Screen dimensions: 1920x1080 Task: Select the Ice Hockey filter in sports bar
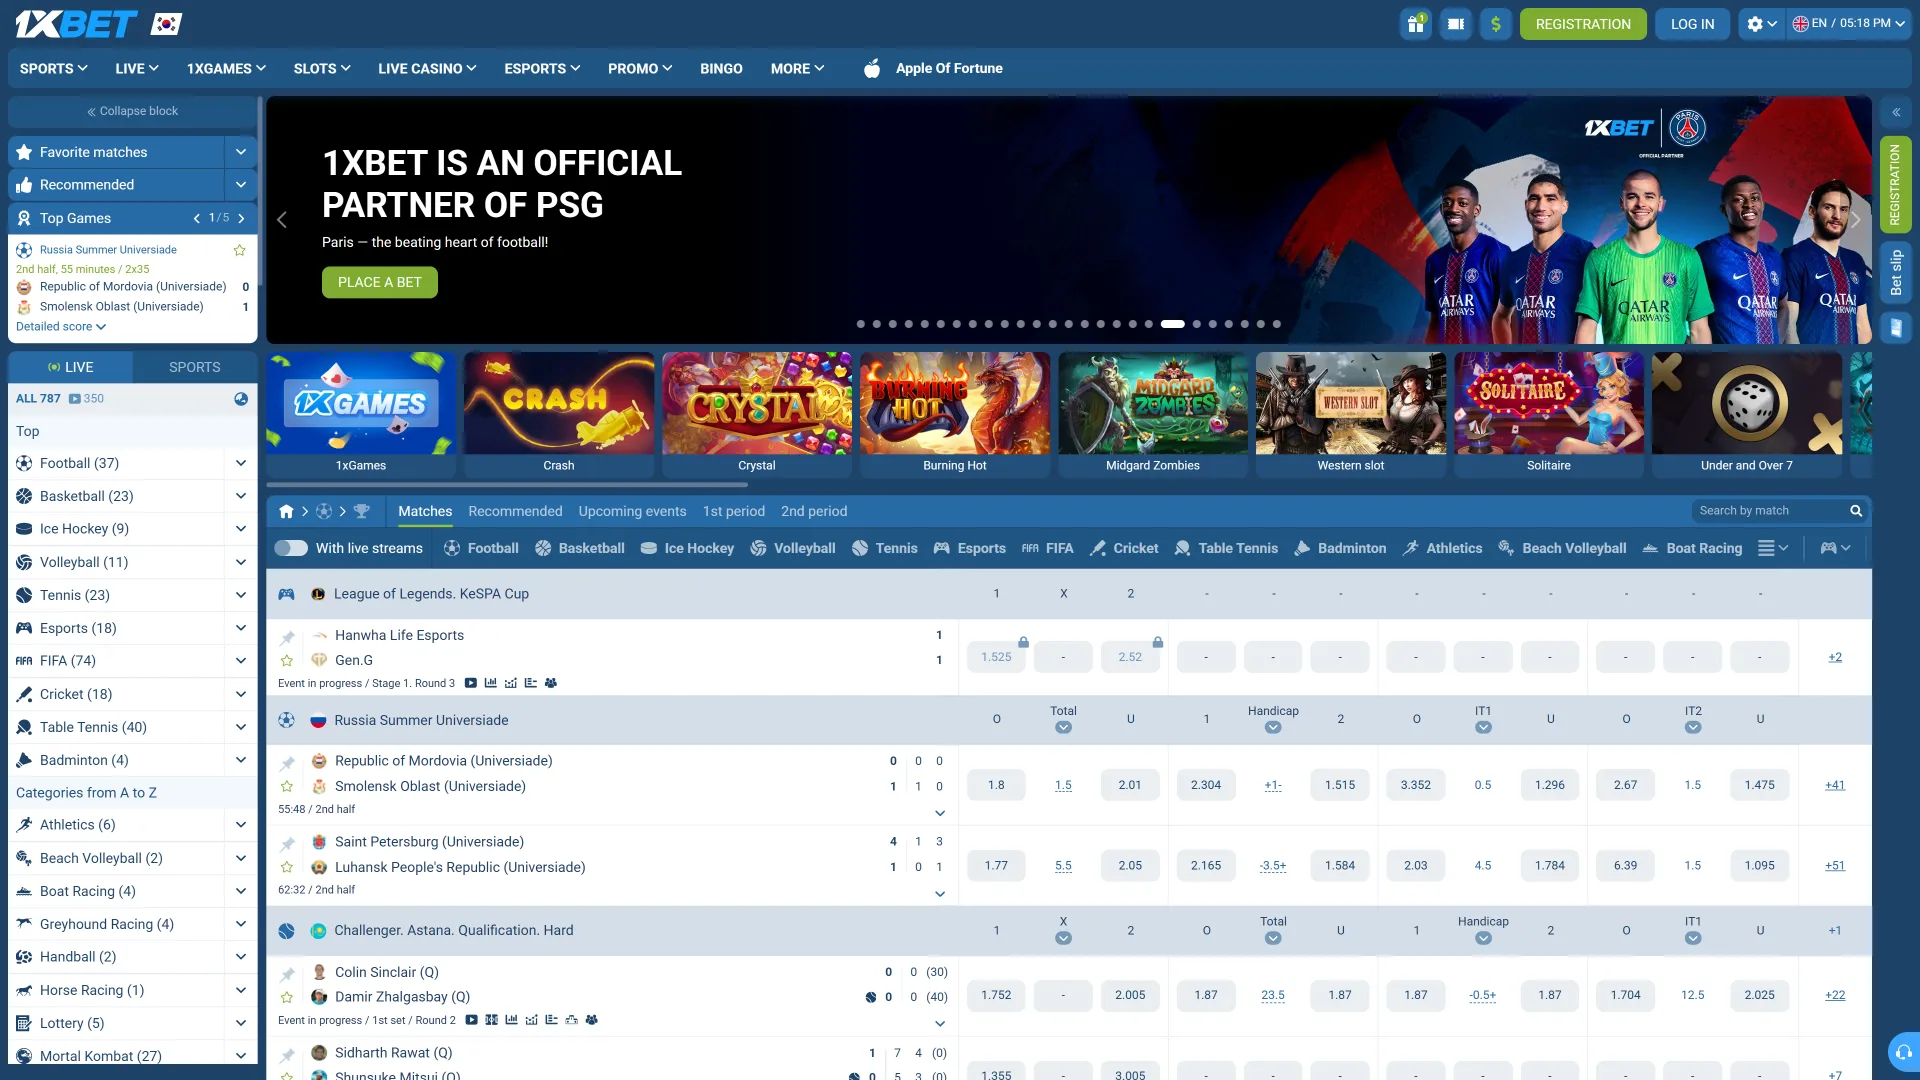pos(687,548)
